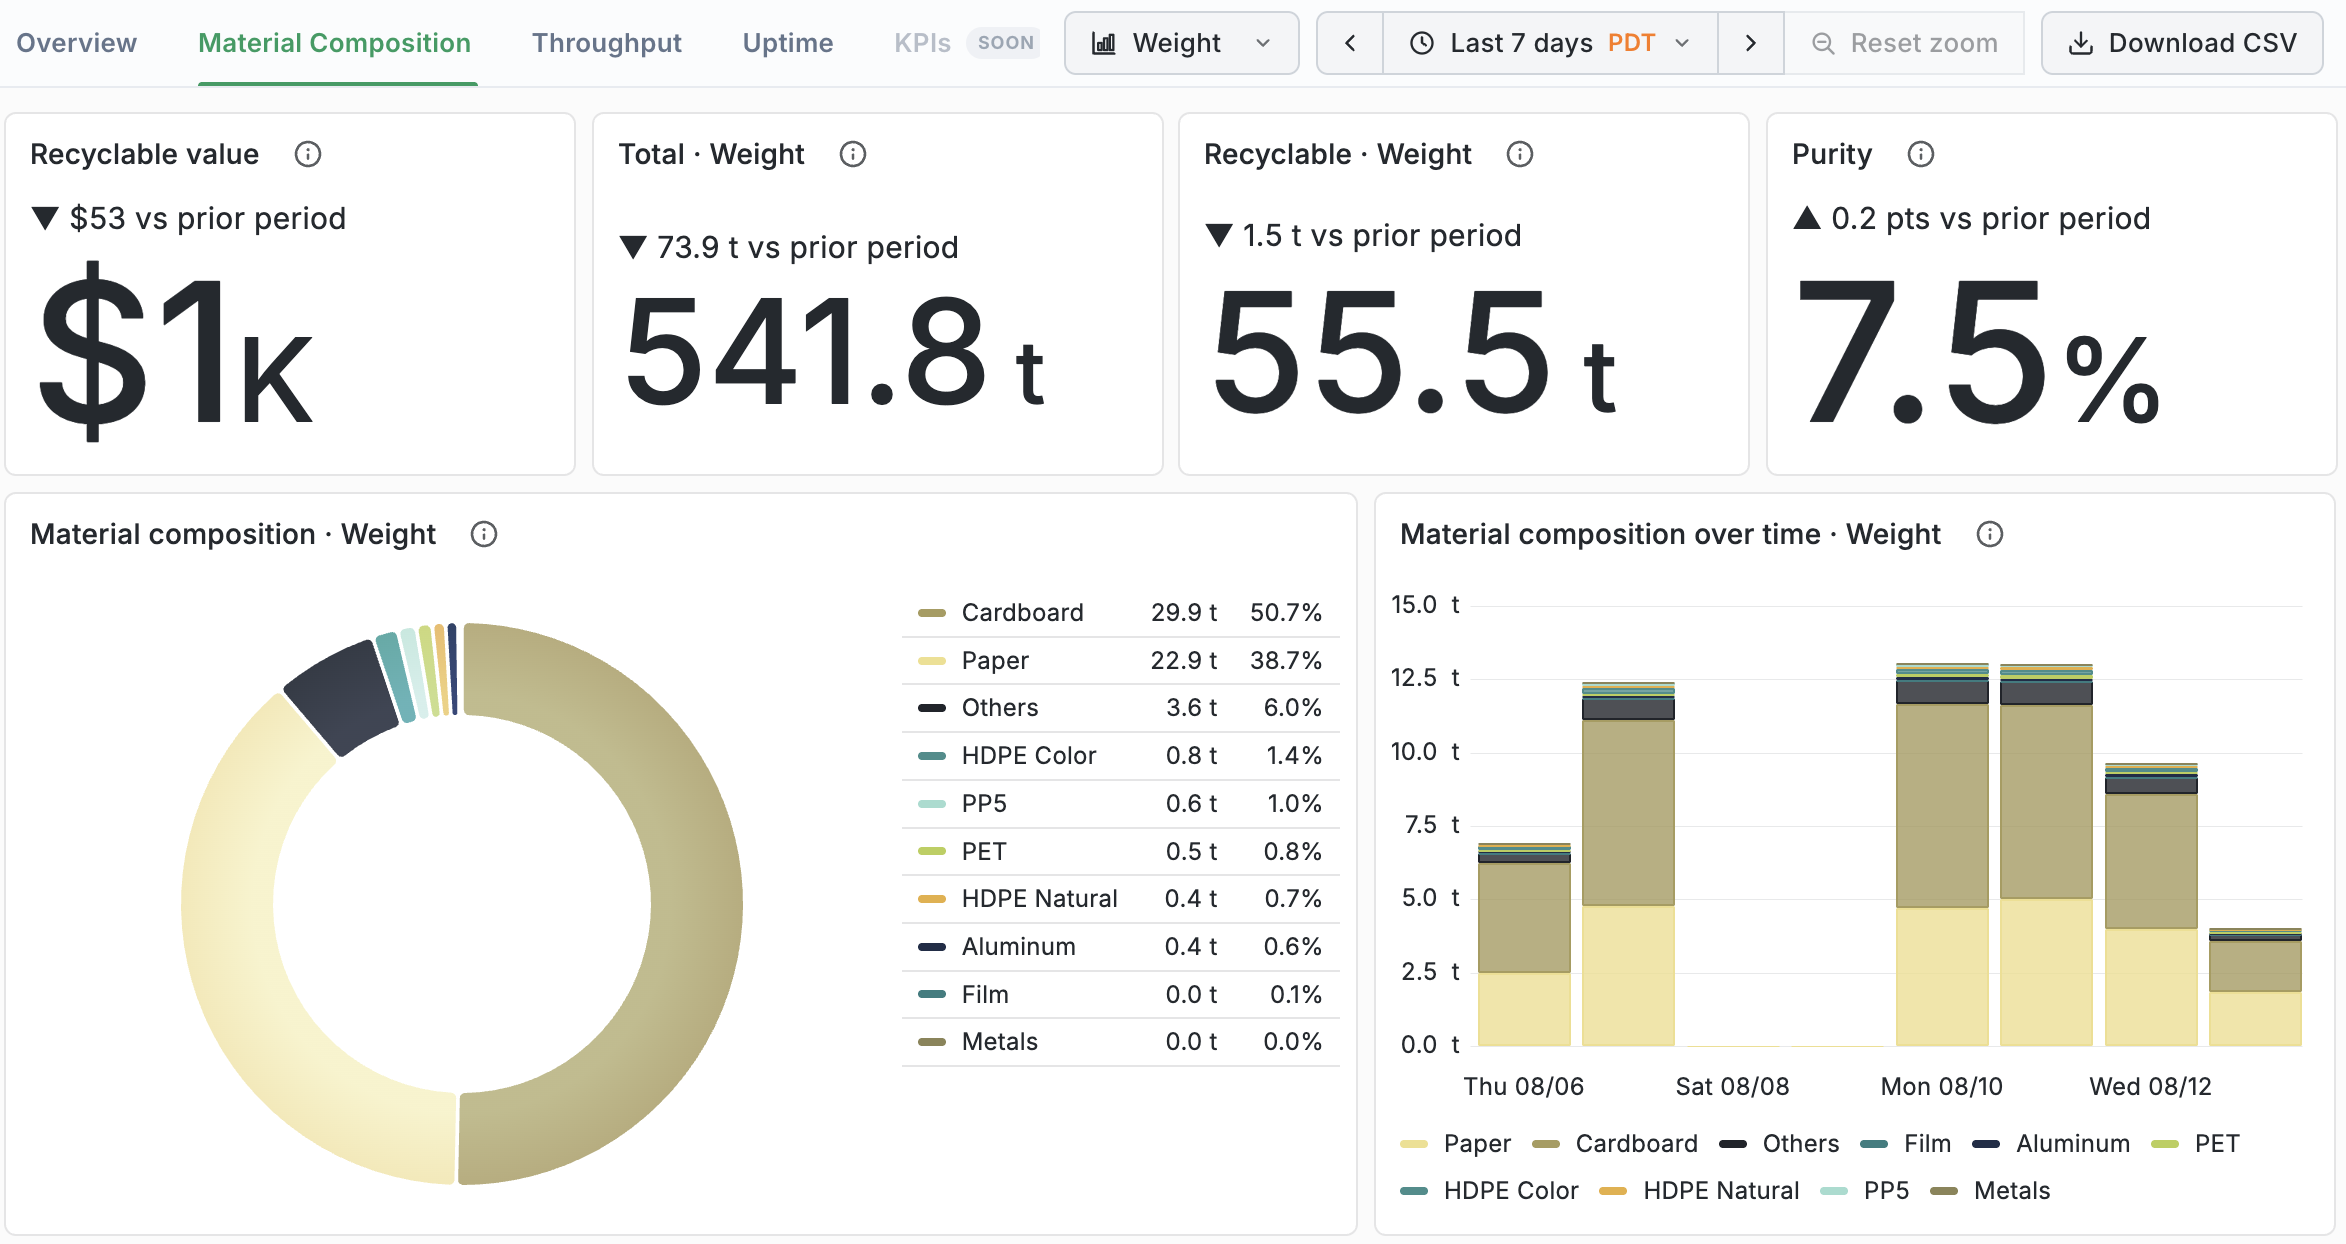This screenshot has height=1244, width=2346.
Task: Click Others color swatch in composition table
Action: pos(932,708)
